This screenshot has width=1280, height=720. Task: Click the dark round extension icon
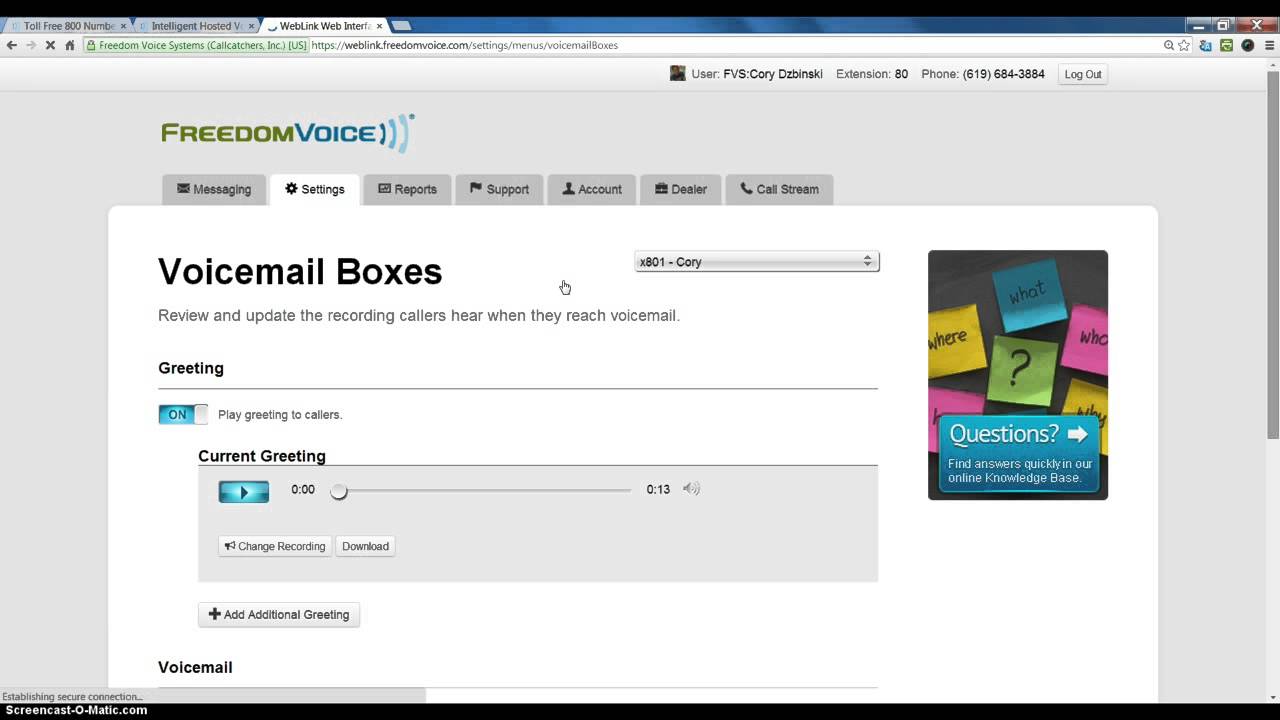(1248, 45)
